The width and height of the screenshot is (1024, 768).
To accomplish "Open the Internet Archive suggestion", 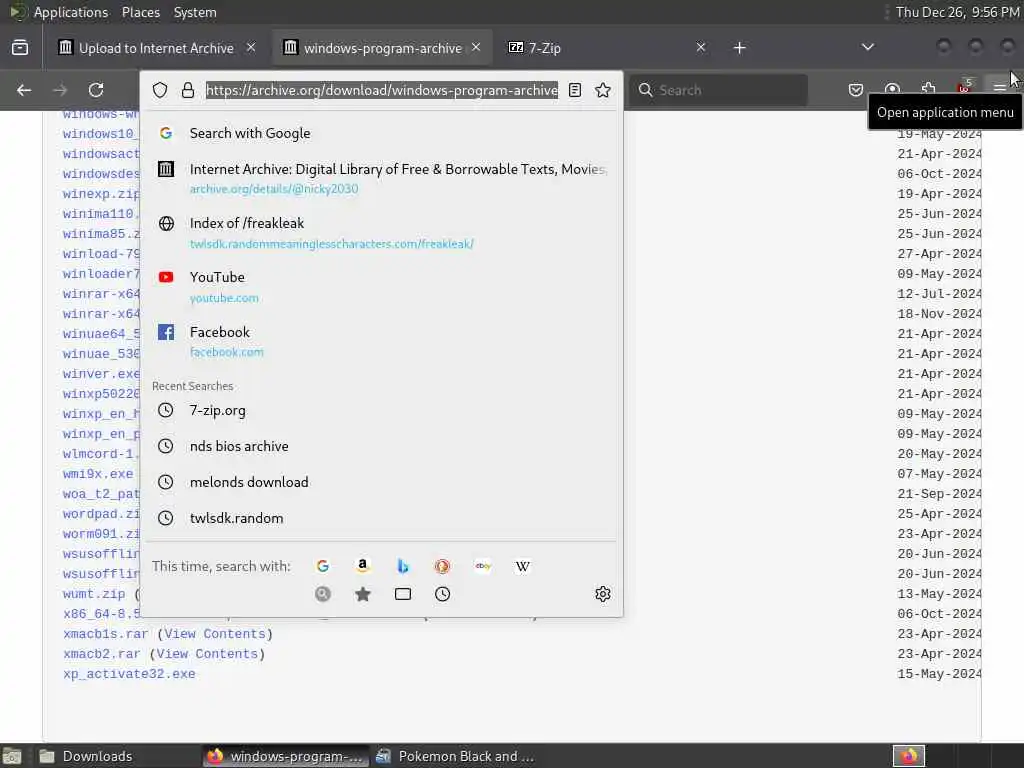I will point(381,178).
